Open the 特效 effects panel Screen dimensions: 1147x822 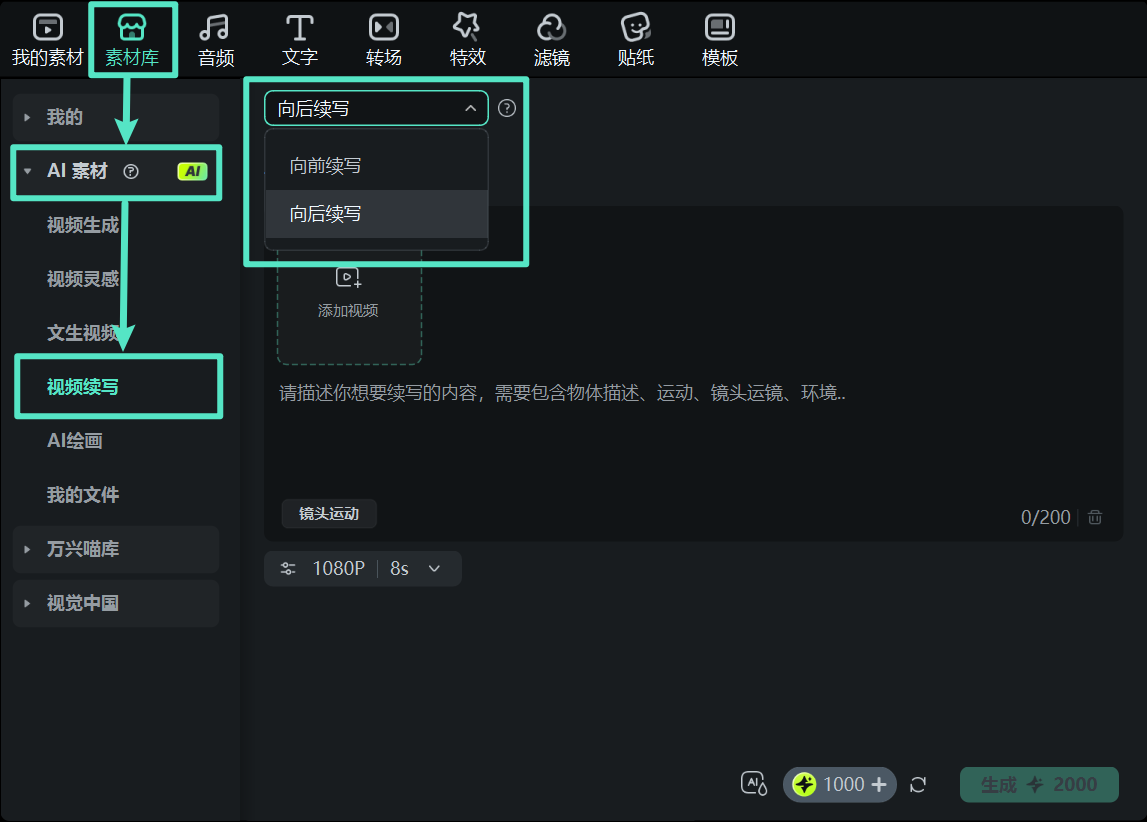pyautogui.click(x=467, y=38)
